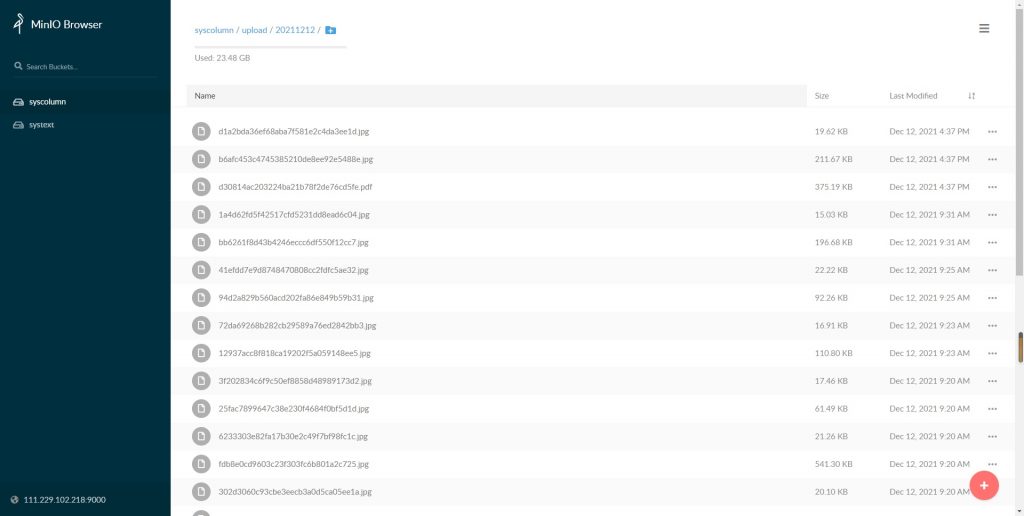Open the hamburger menu at top right

point(984,29)
